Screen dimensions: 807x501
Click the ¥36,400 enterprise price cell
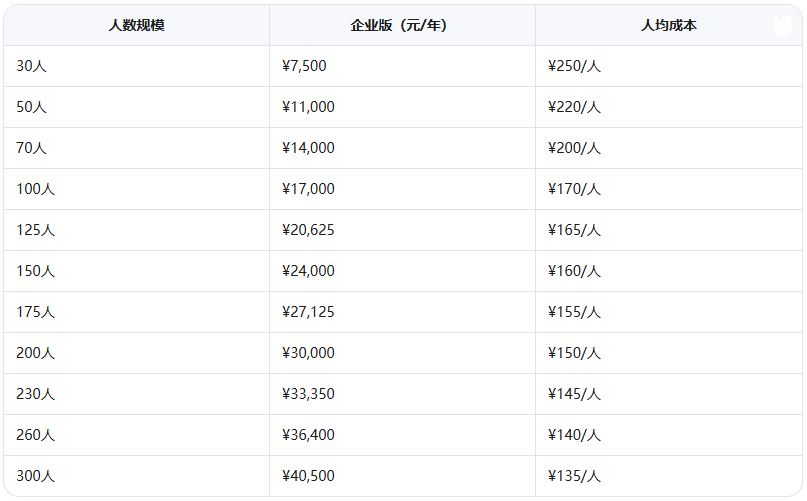tap(402, 435)
